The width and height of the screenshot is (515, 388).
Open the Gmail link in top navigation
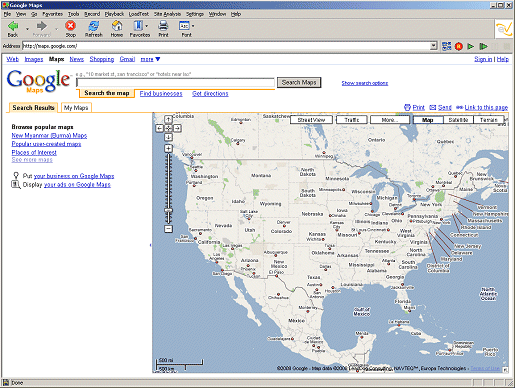tap(127, 59)
